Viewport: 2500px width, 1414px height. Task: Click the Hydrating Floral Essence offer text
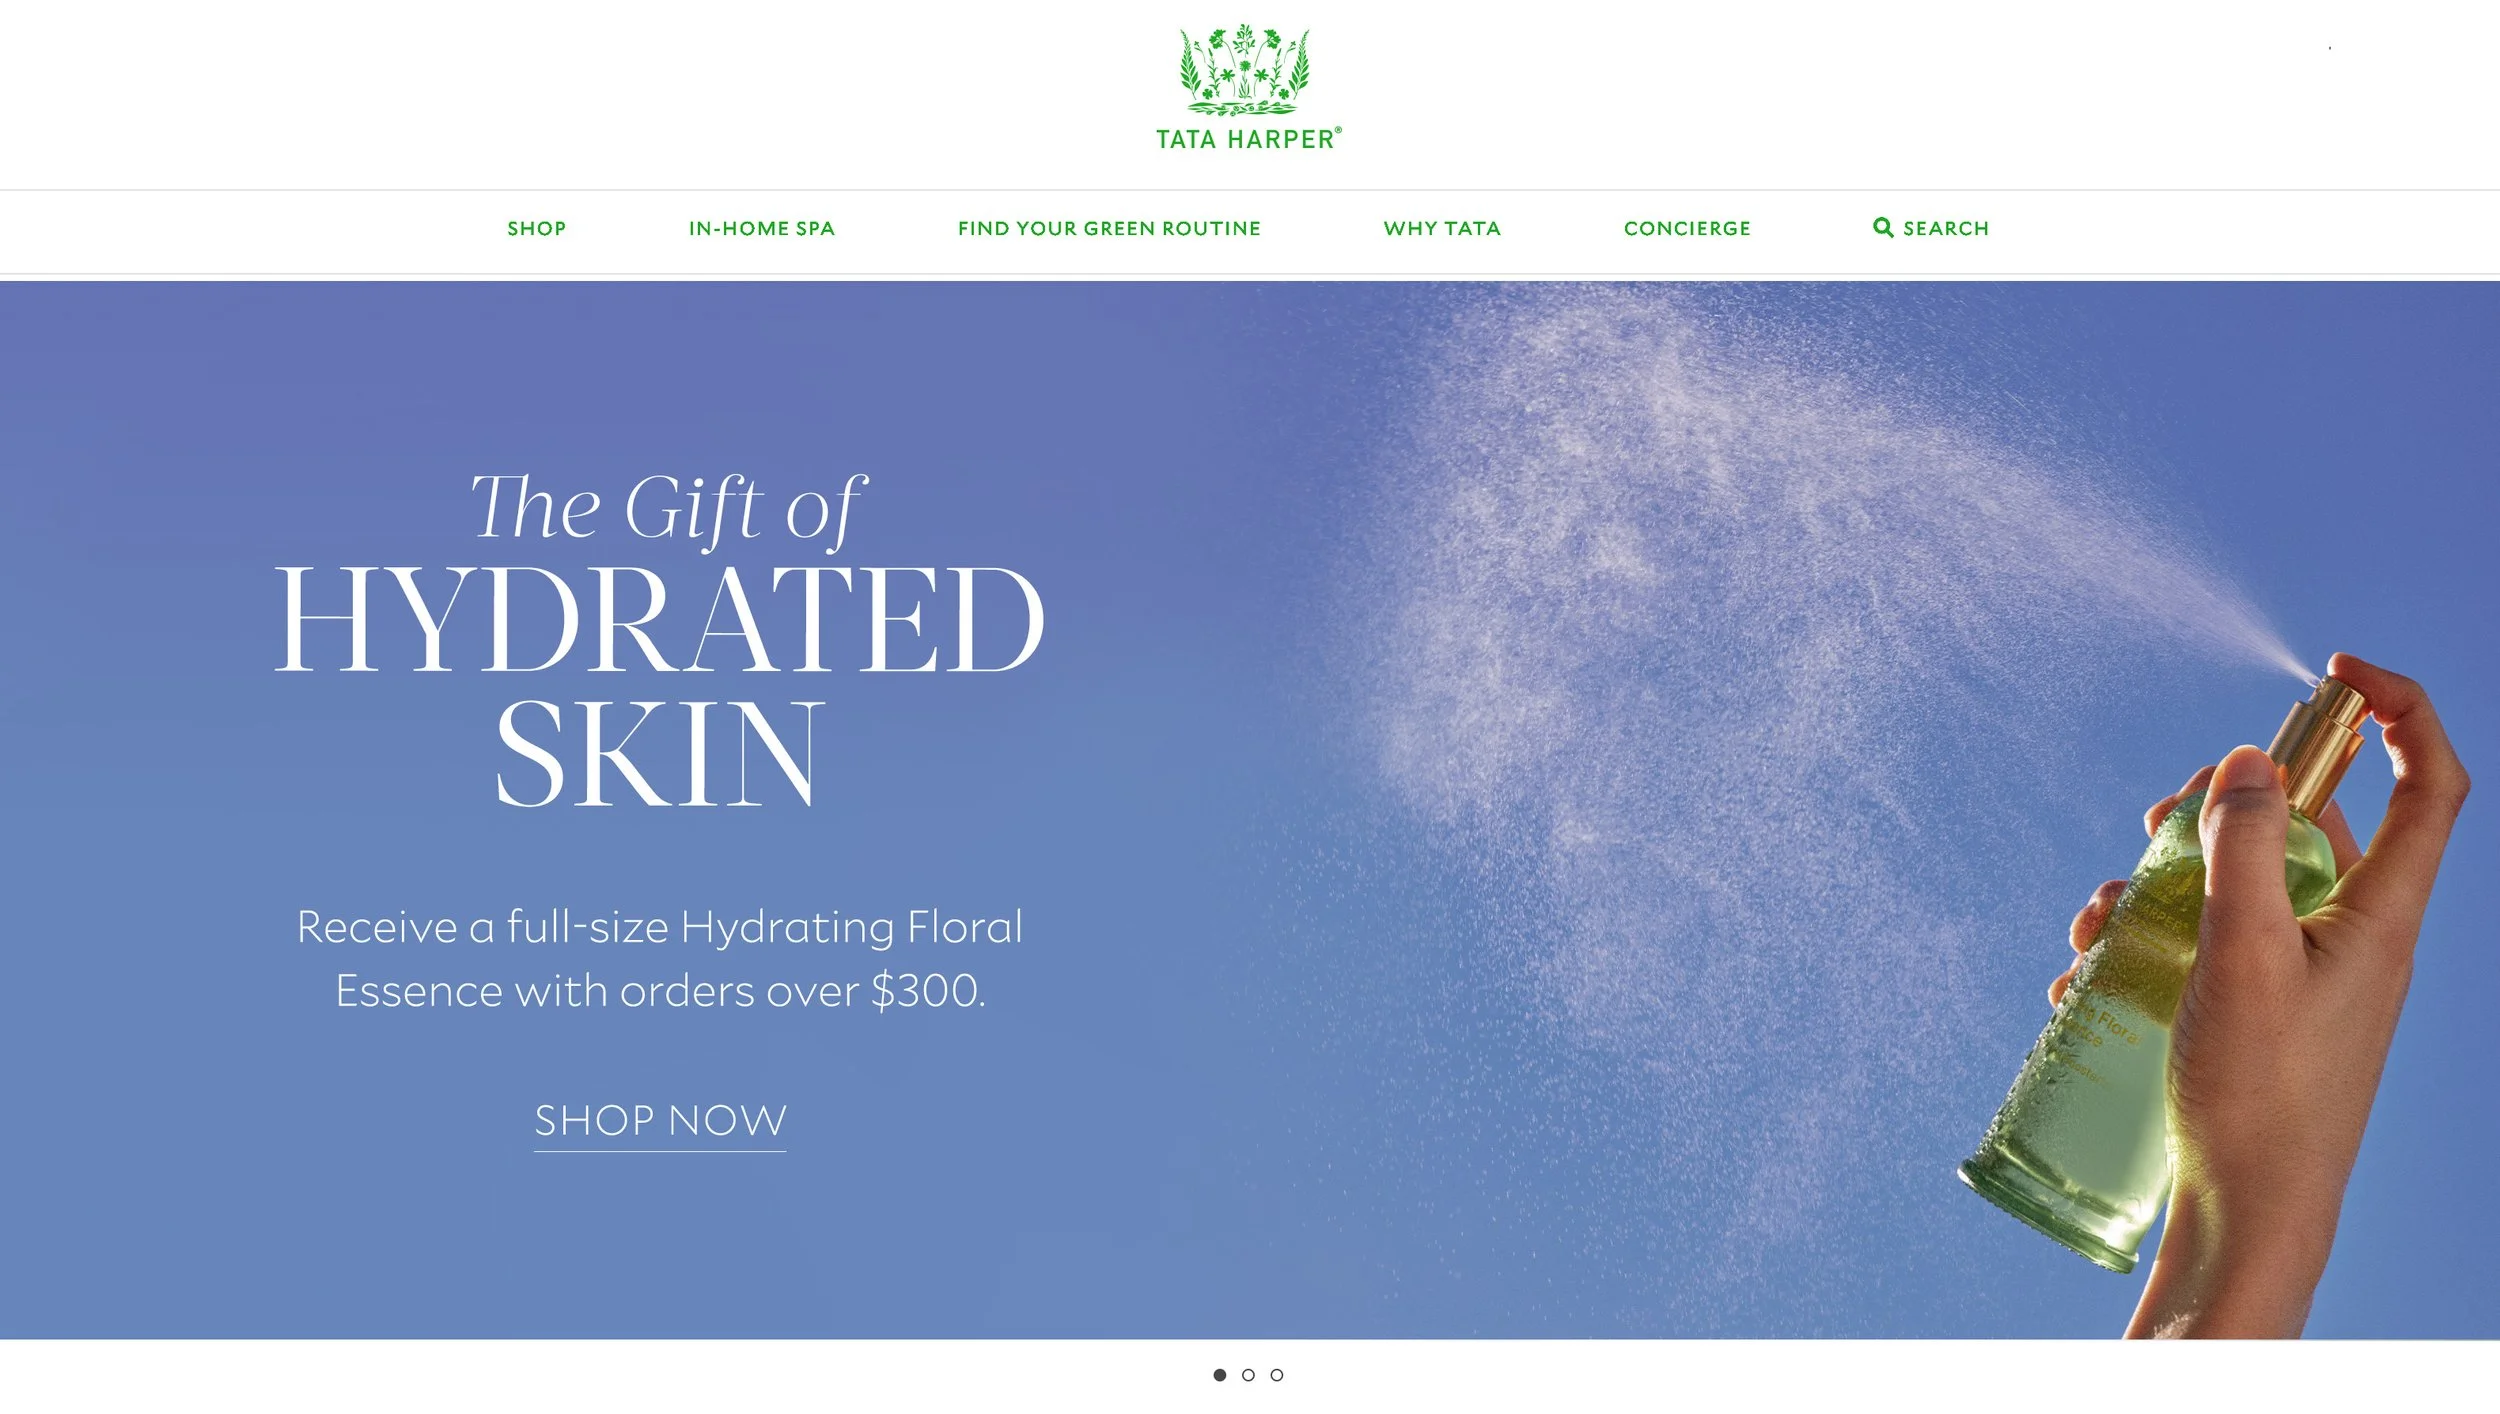click(660, 958)
